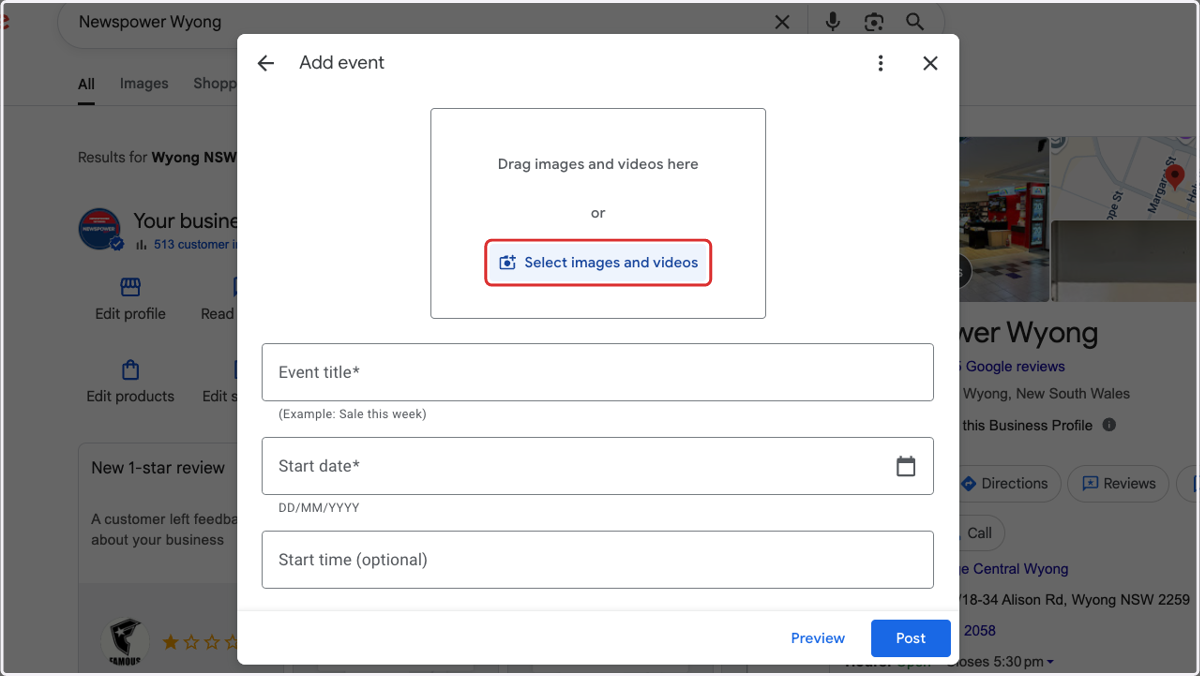The height and width of the screenshot is (676, 1200).
Task: Switch to the Images search tab
Action: 144,84
